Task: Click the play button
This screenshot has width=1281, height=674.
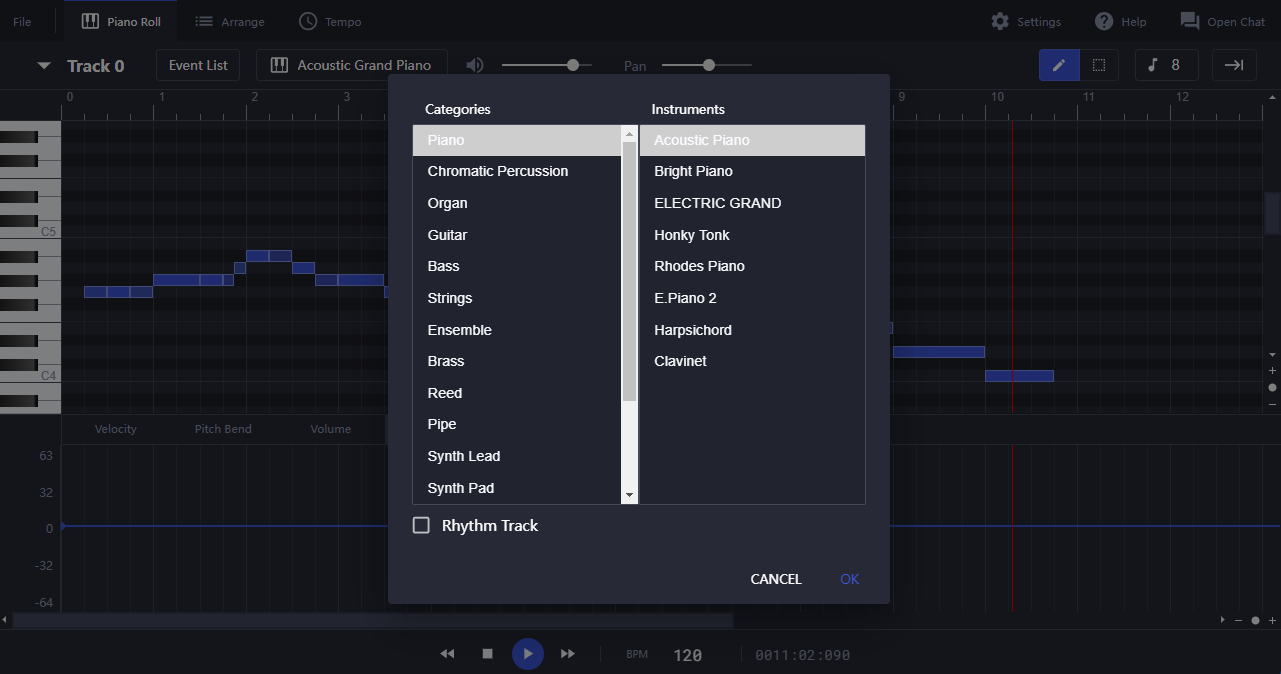Action: 528,654
